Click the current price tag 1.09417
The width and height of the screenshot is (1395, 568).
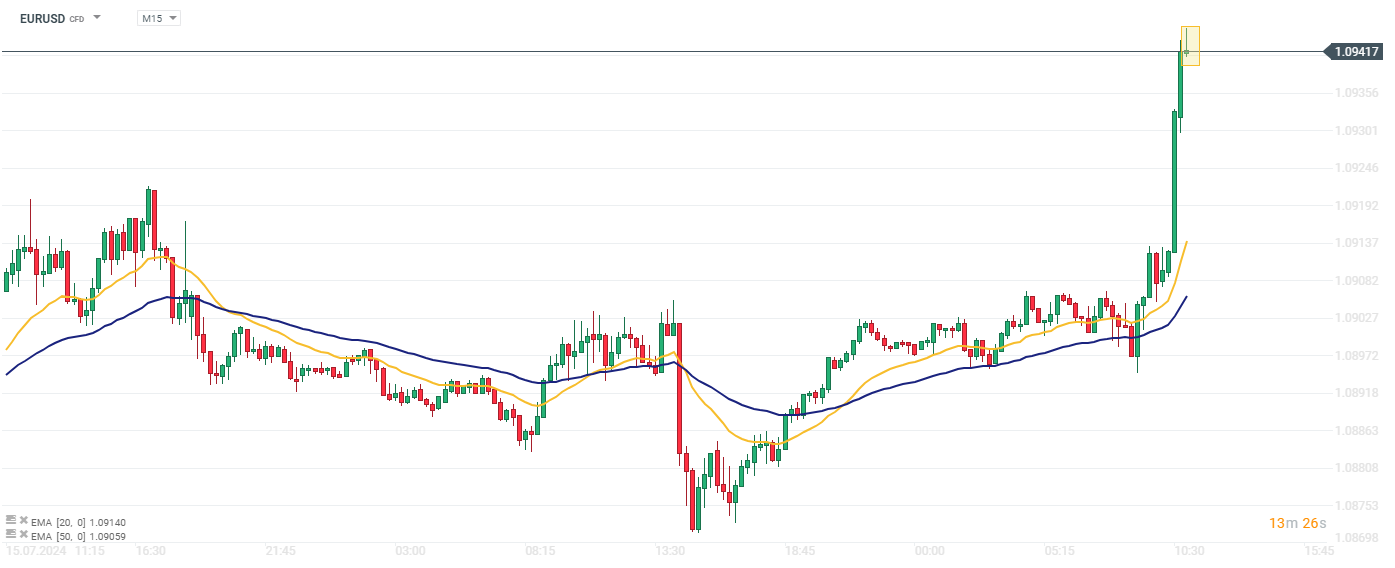click(1356, 51)
